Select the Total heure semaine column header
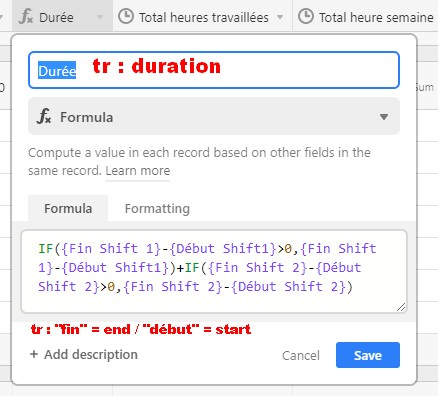The image size is (438, 396). (x=365, y=17)
